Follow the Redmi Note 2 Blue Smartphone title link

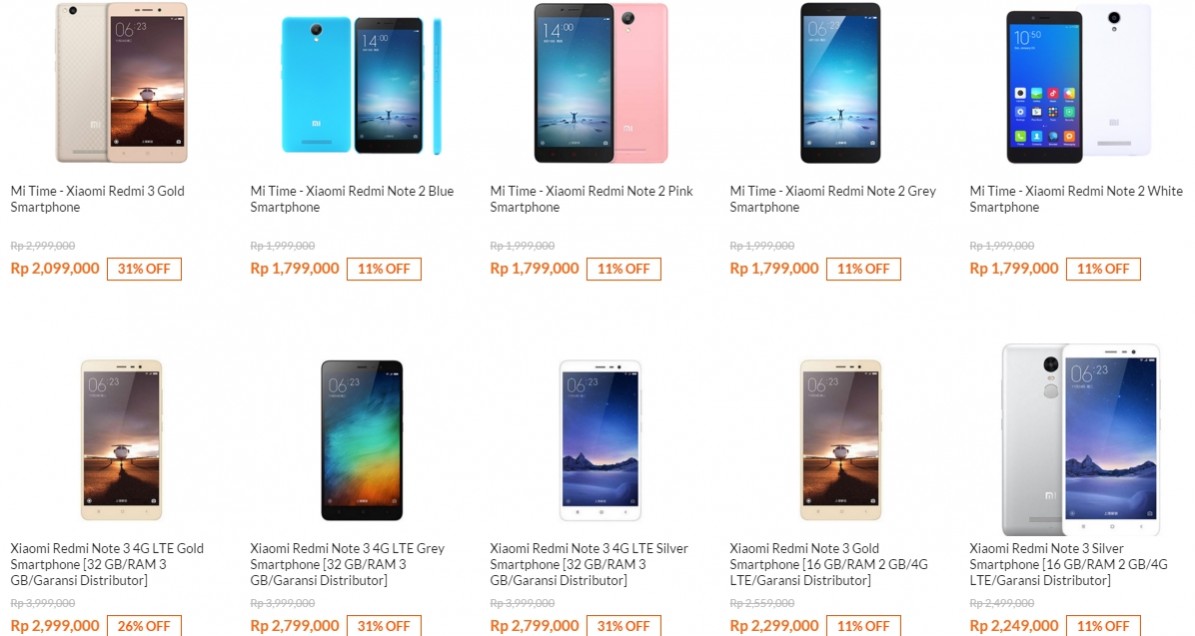click(352, 199)
